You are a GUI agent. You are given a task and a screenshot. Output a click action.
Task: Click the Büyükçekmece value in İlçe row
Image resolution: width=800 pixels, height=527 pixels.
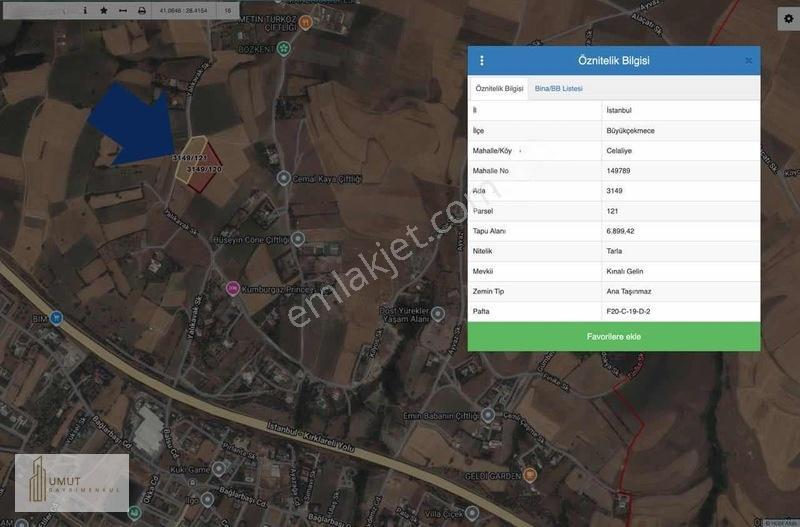click(x=630, y=131)
